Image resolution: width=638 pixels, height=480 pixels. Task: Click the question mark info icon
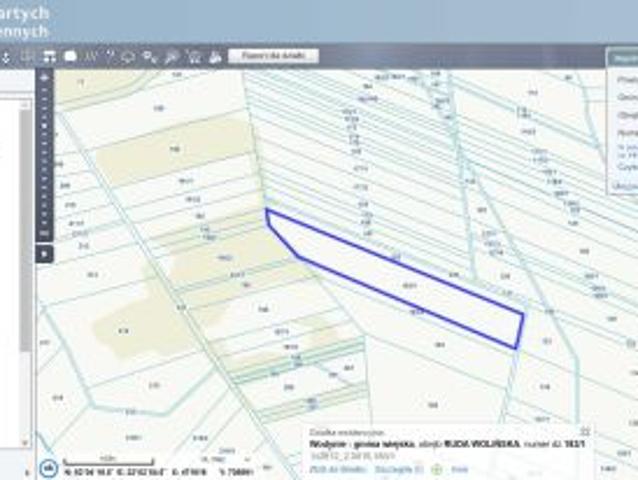[110, 57]
